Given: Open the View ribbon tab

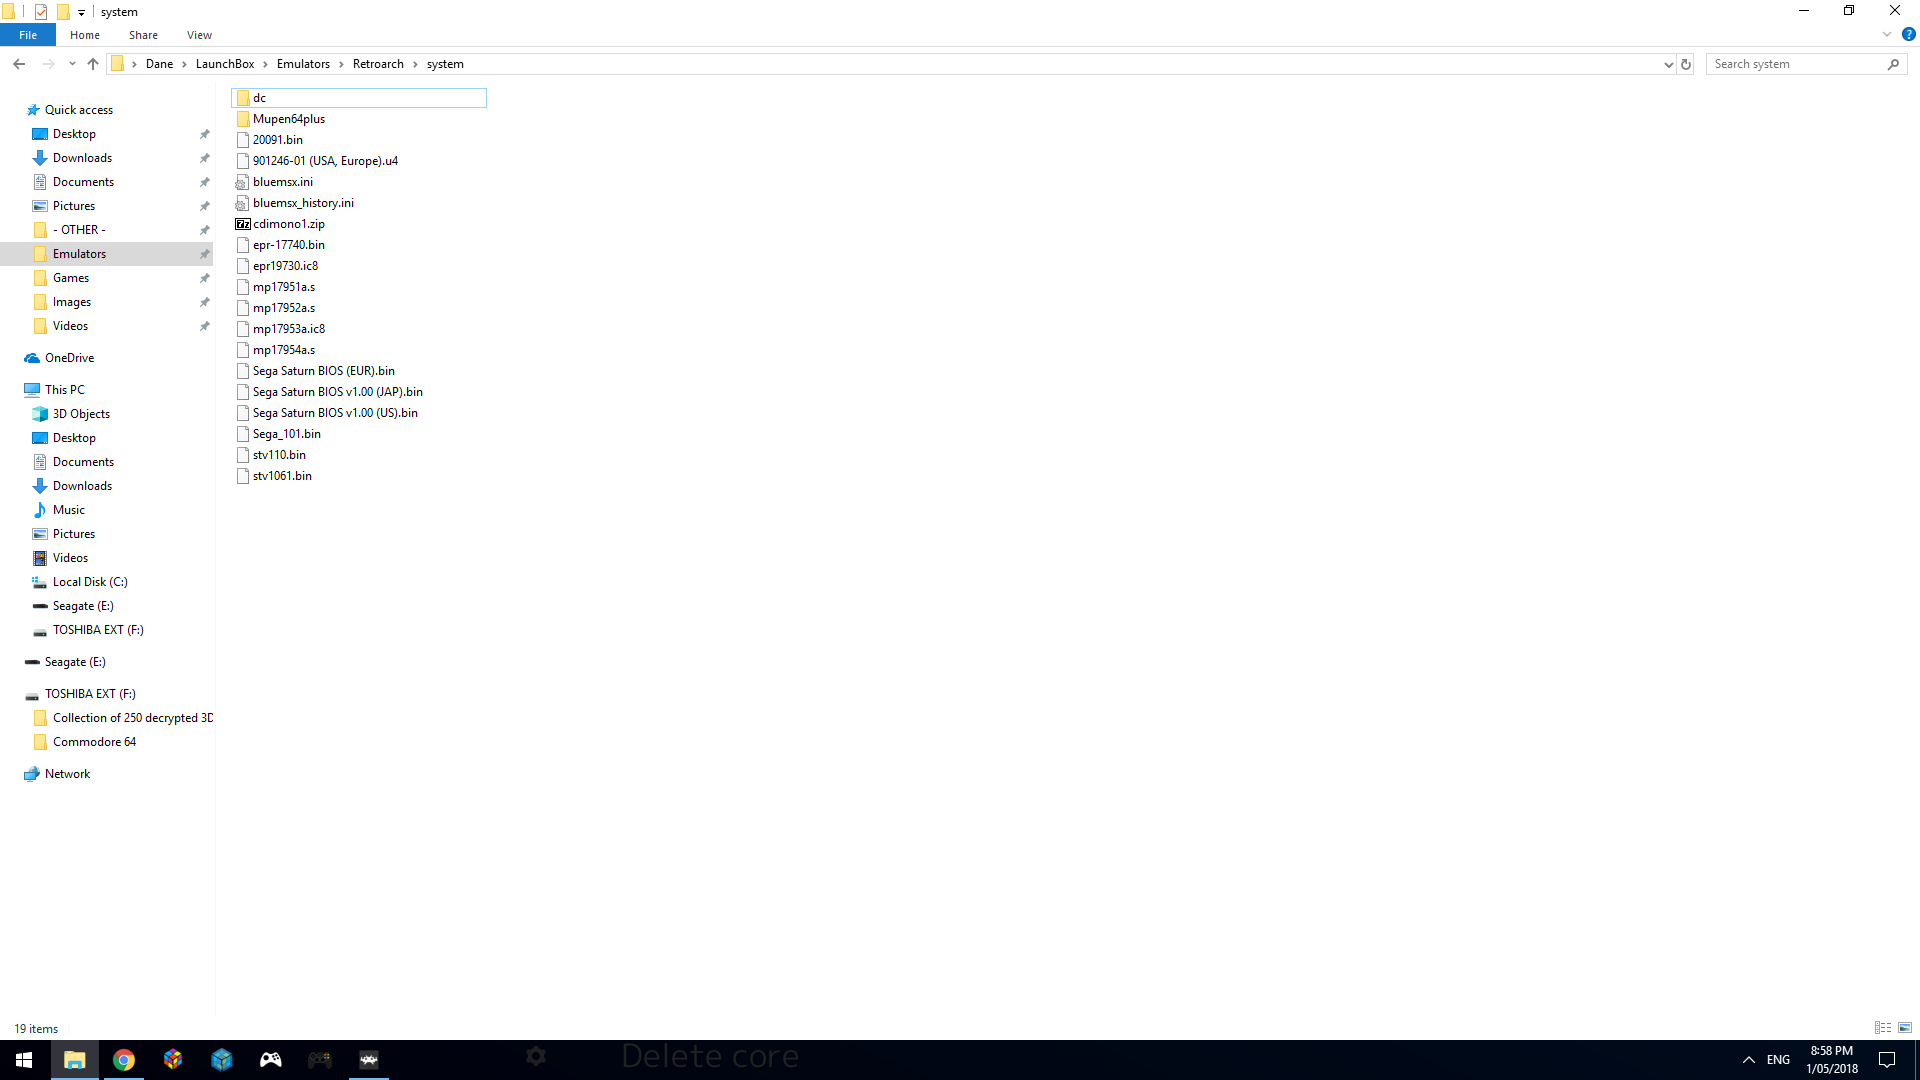Looking at the screenshot, I should (x=199, y=35).
